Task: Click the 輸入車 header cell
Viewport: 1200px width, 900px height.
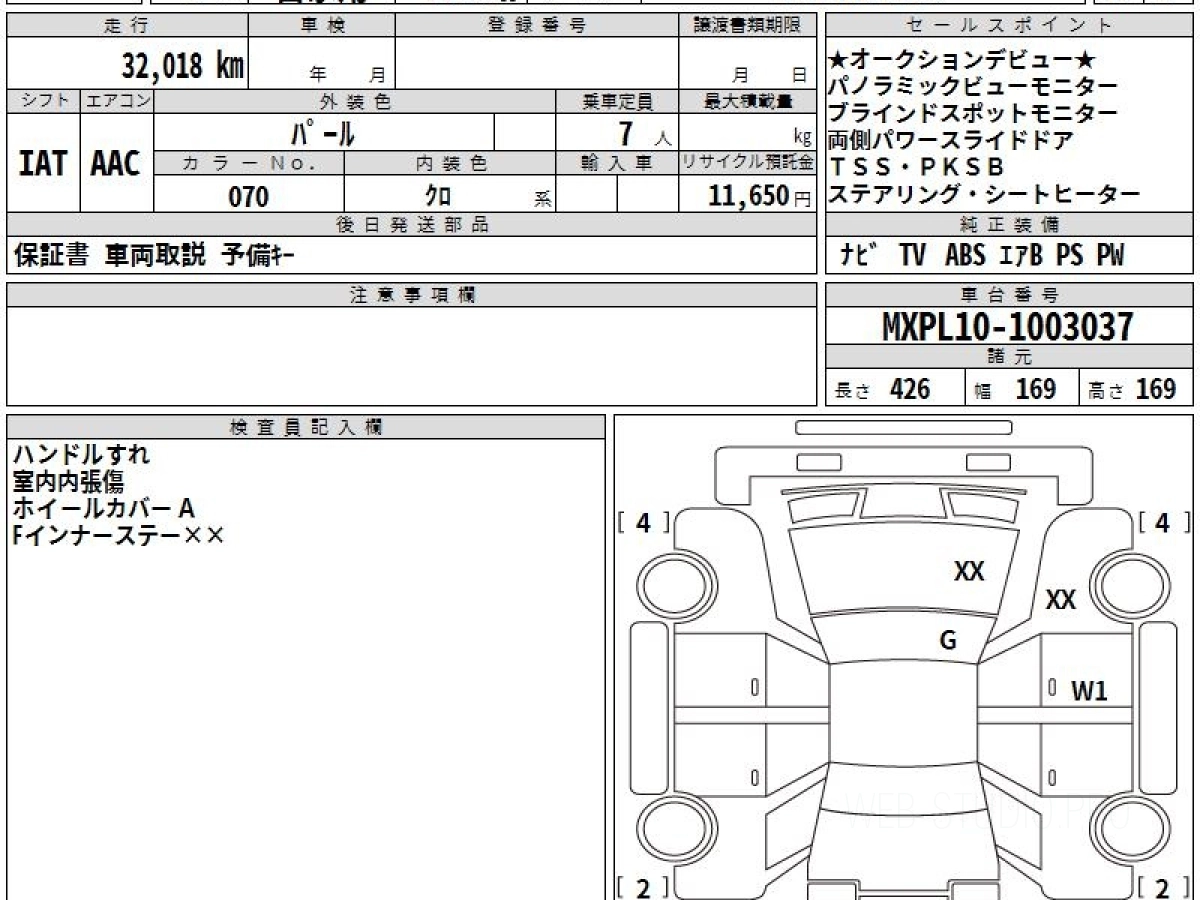Action: click(x=617, y=163)
